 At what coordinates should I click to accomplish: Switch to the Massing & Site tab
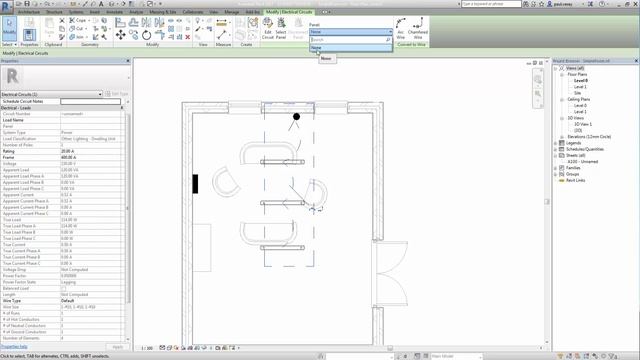(x=162, y=12)
